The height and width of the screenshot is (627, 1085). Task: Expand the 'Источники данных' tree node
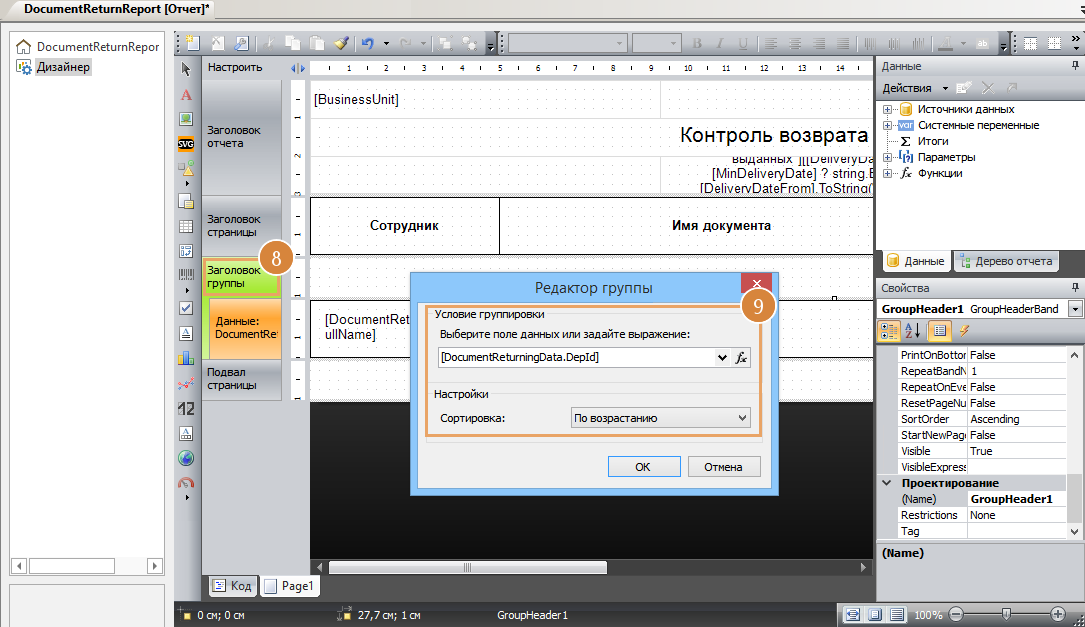(887, 109)
